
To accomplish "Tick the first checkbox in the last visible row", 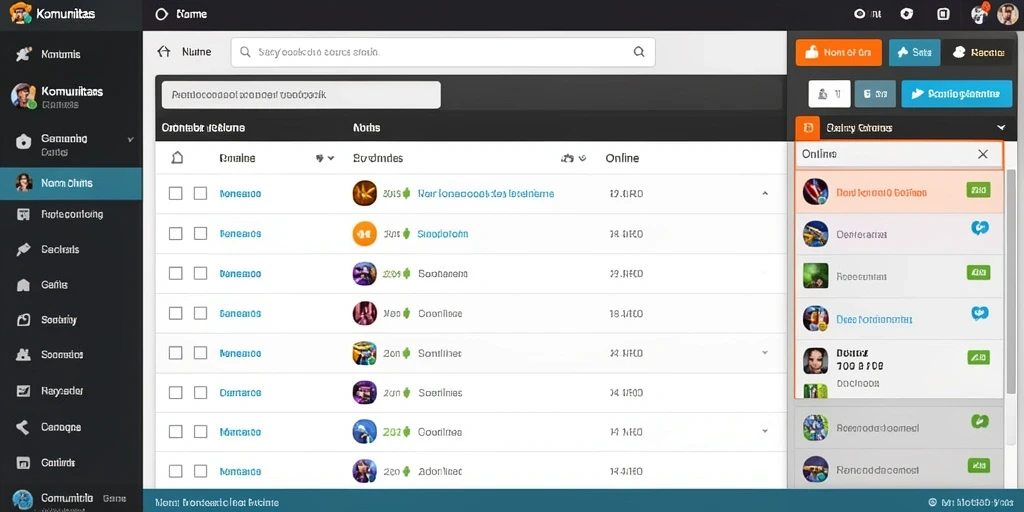I will pos(176,472).
